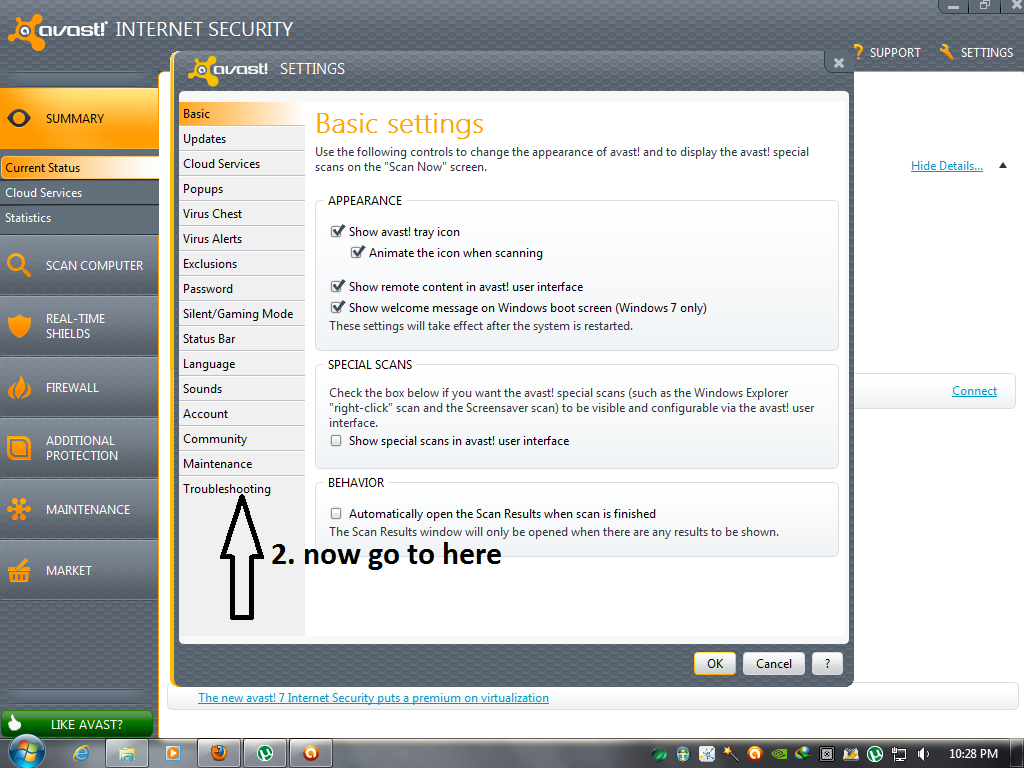This screenshot has width=1024, height=768.
Task: Click the avast orange tray icon
Action: [x=754, y=754]
